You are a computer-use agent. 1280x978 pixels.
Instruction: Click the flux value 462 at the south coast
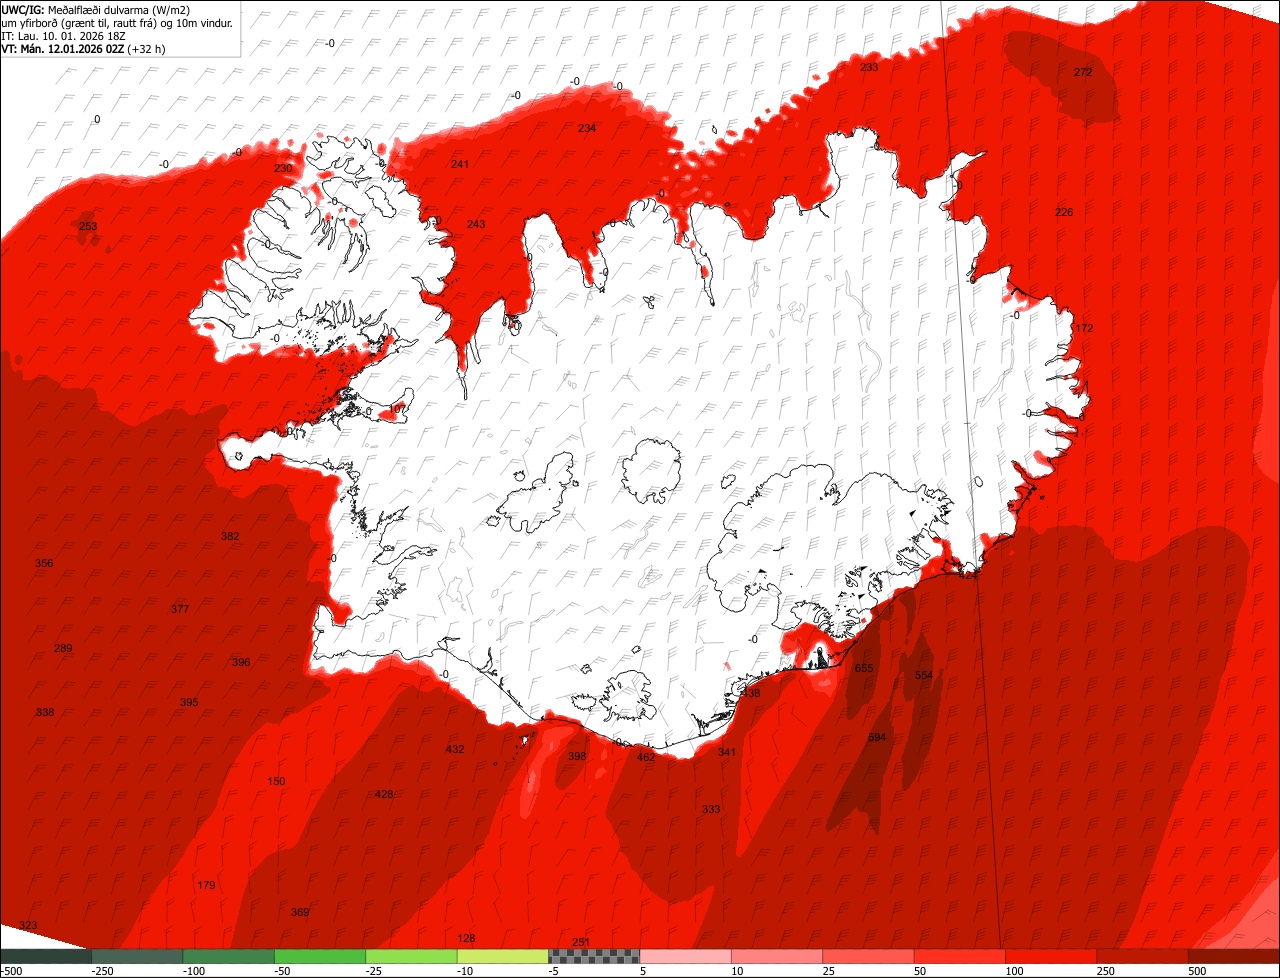(x=646, y=757)
